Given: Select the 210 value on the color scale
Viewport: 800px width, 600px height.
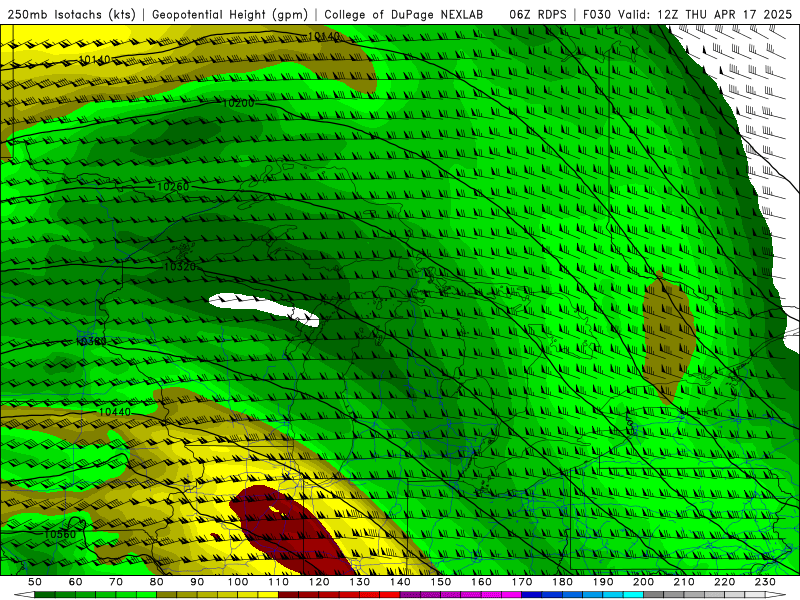Looking at the screenshot, I should click(685, 582).
